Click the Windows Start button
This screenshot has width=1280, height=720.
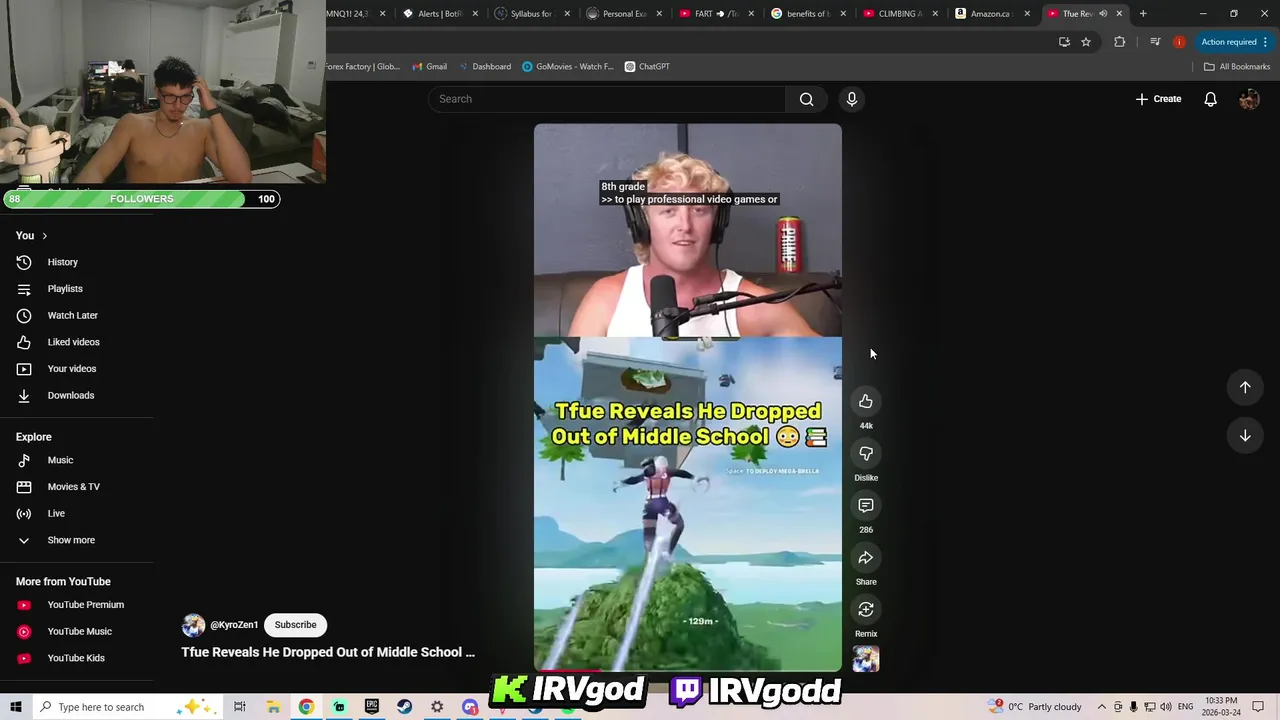click(x=16, y=707)
